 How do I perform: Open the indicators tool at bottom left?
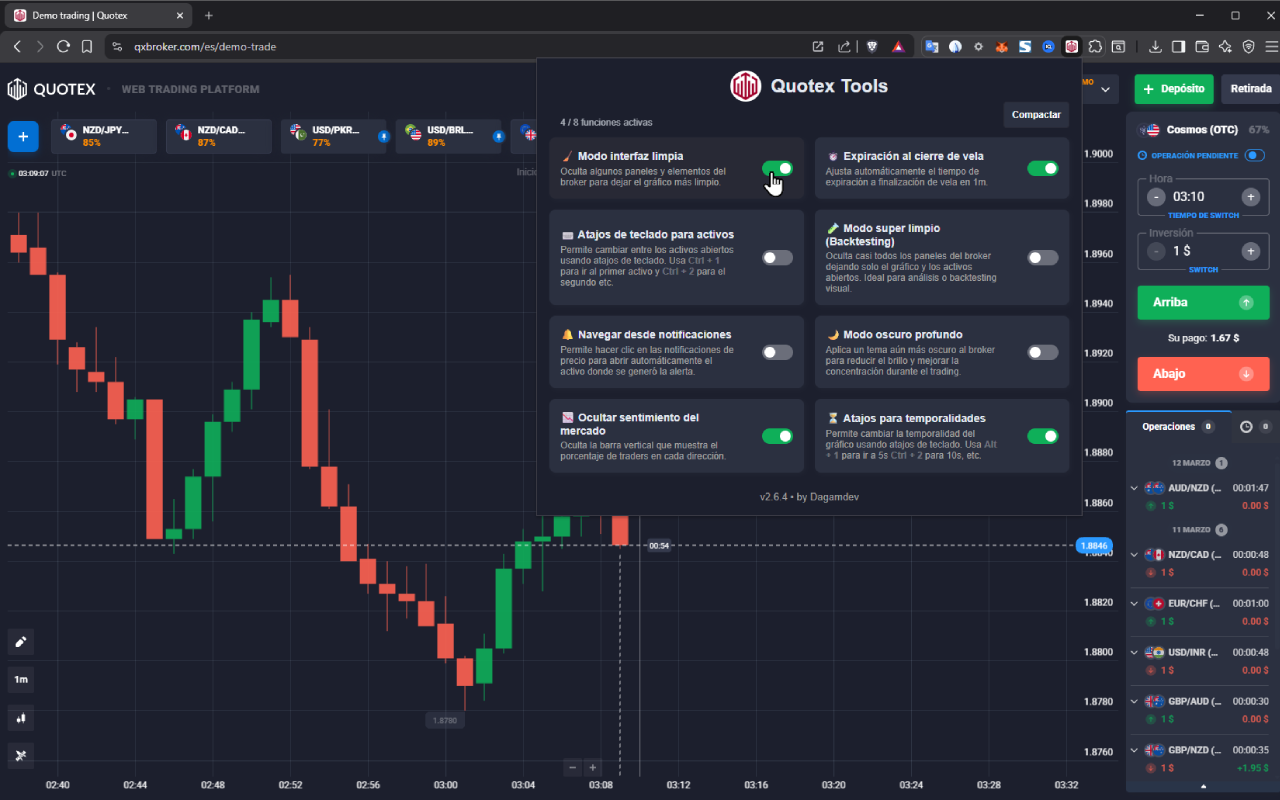[21, 755]
